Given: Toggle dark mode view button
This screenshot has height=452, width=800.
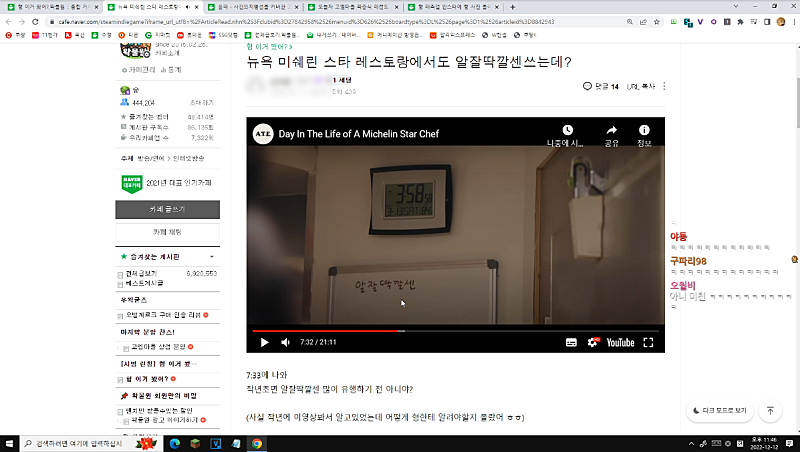Looking at the screenshot, I should point(719,410).
